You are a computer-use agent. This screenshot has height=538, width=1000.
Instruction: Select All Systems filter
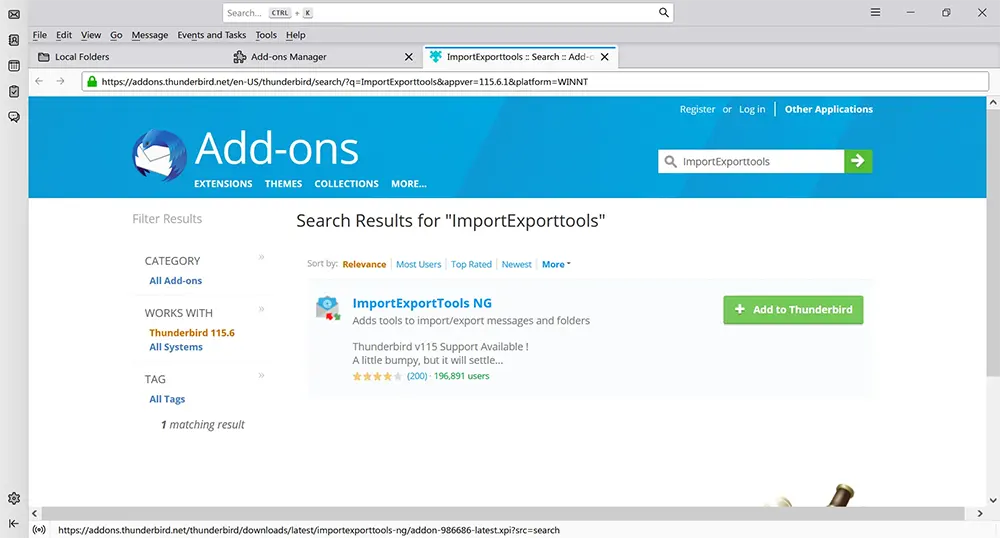[x=176, y=347]
